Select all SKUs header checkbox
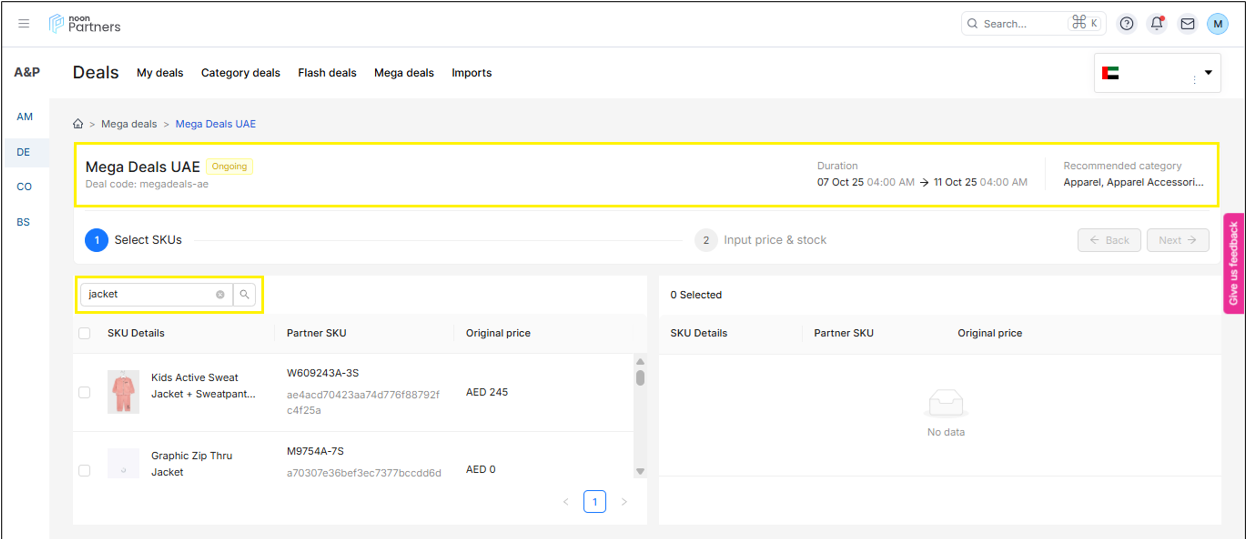The width and height of the screenshot is (1248, 539). coord(85,333)
